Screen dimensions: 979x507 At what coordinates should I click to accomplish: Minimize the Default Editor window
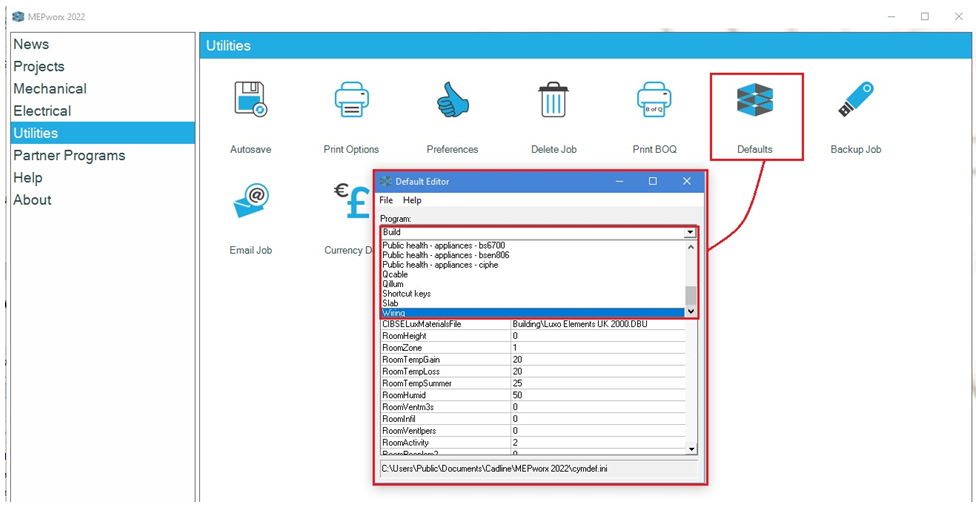619,181
